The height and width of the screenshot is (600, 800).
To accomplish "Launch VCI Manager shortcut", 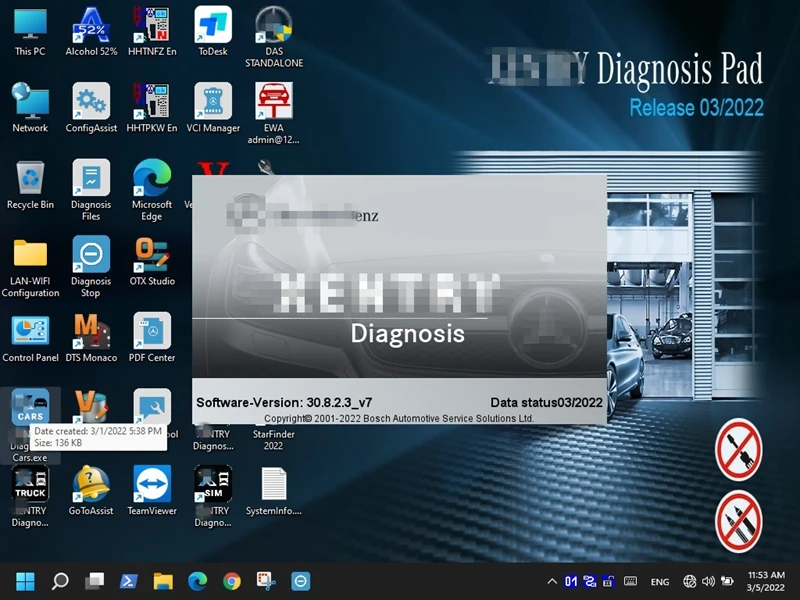I will click(x=213, y=108).
